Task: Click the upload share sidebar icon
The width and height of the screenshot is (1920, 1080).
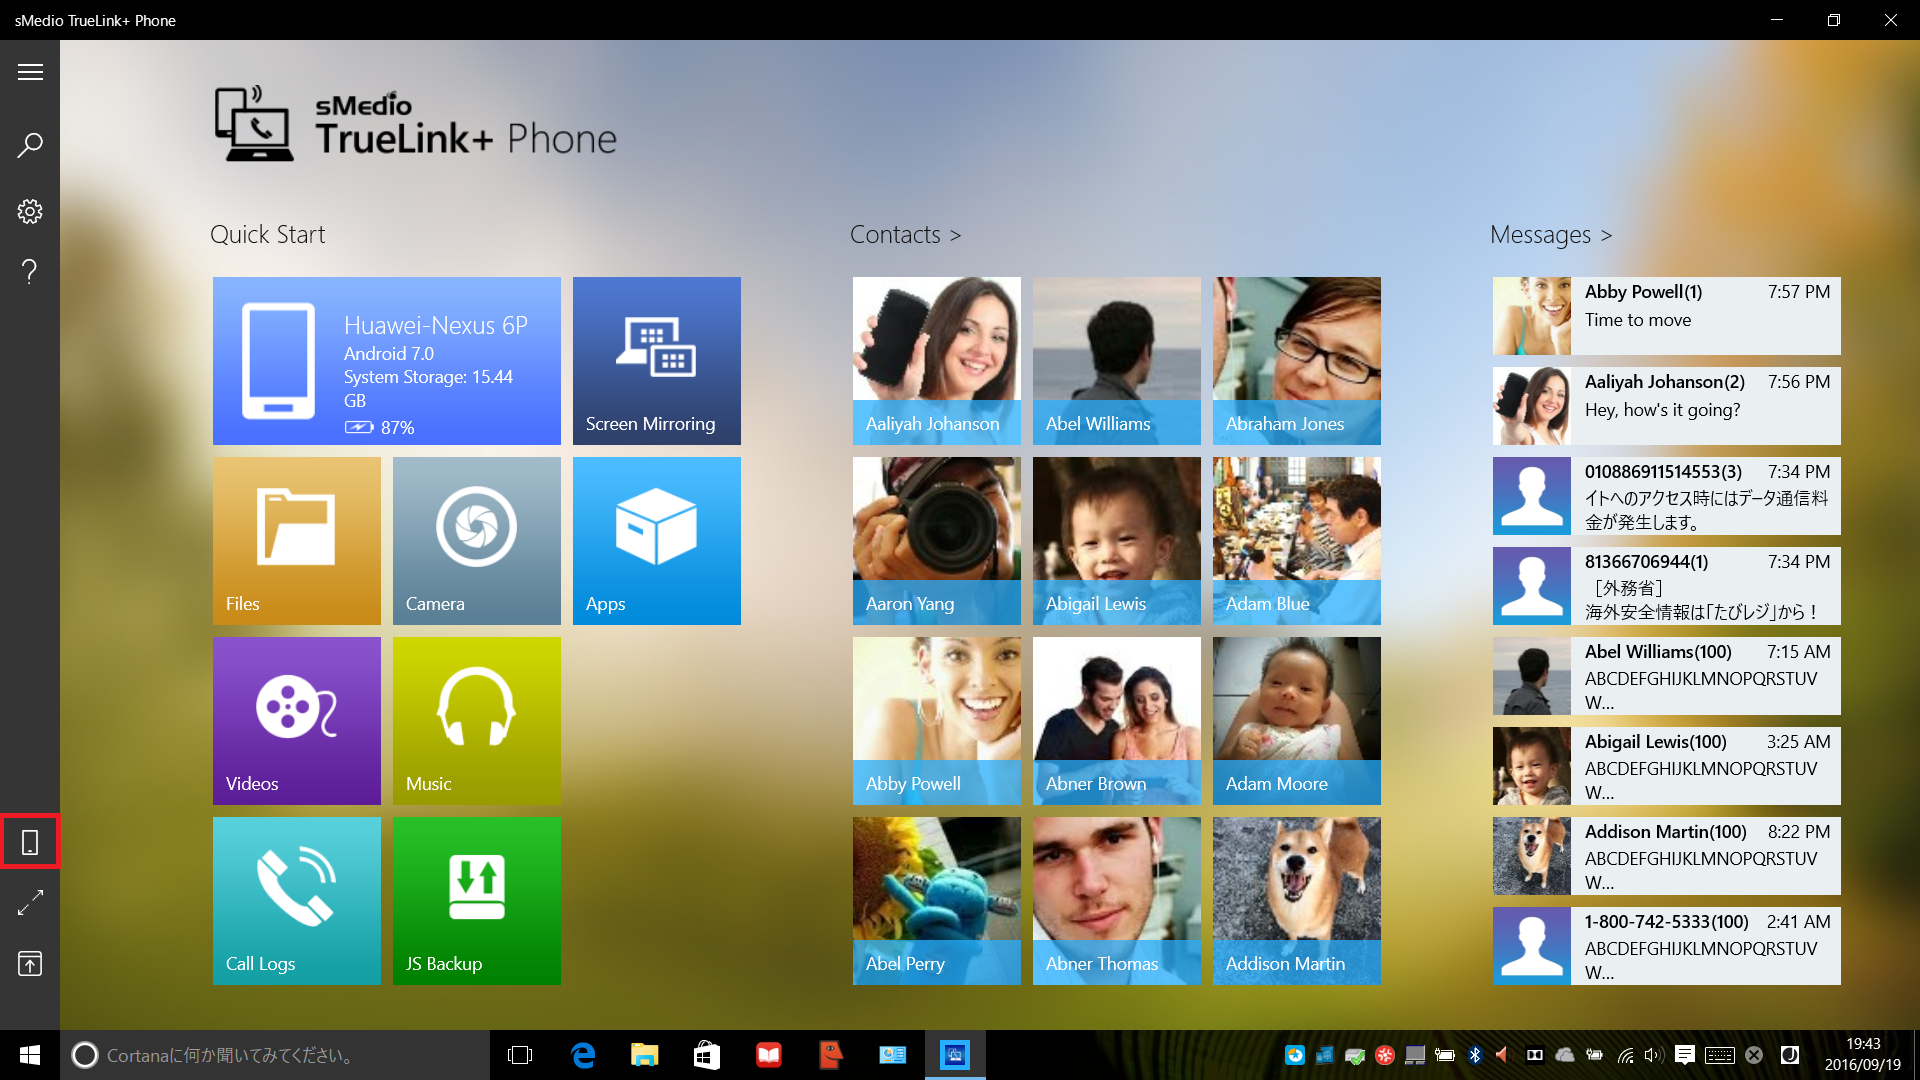Action: point(30,963)
